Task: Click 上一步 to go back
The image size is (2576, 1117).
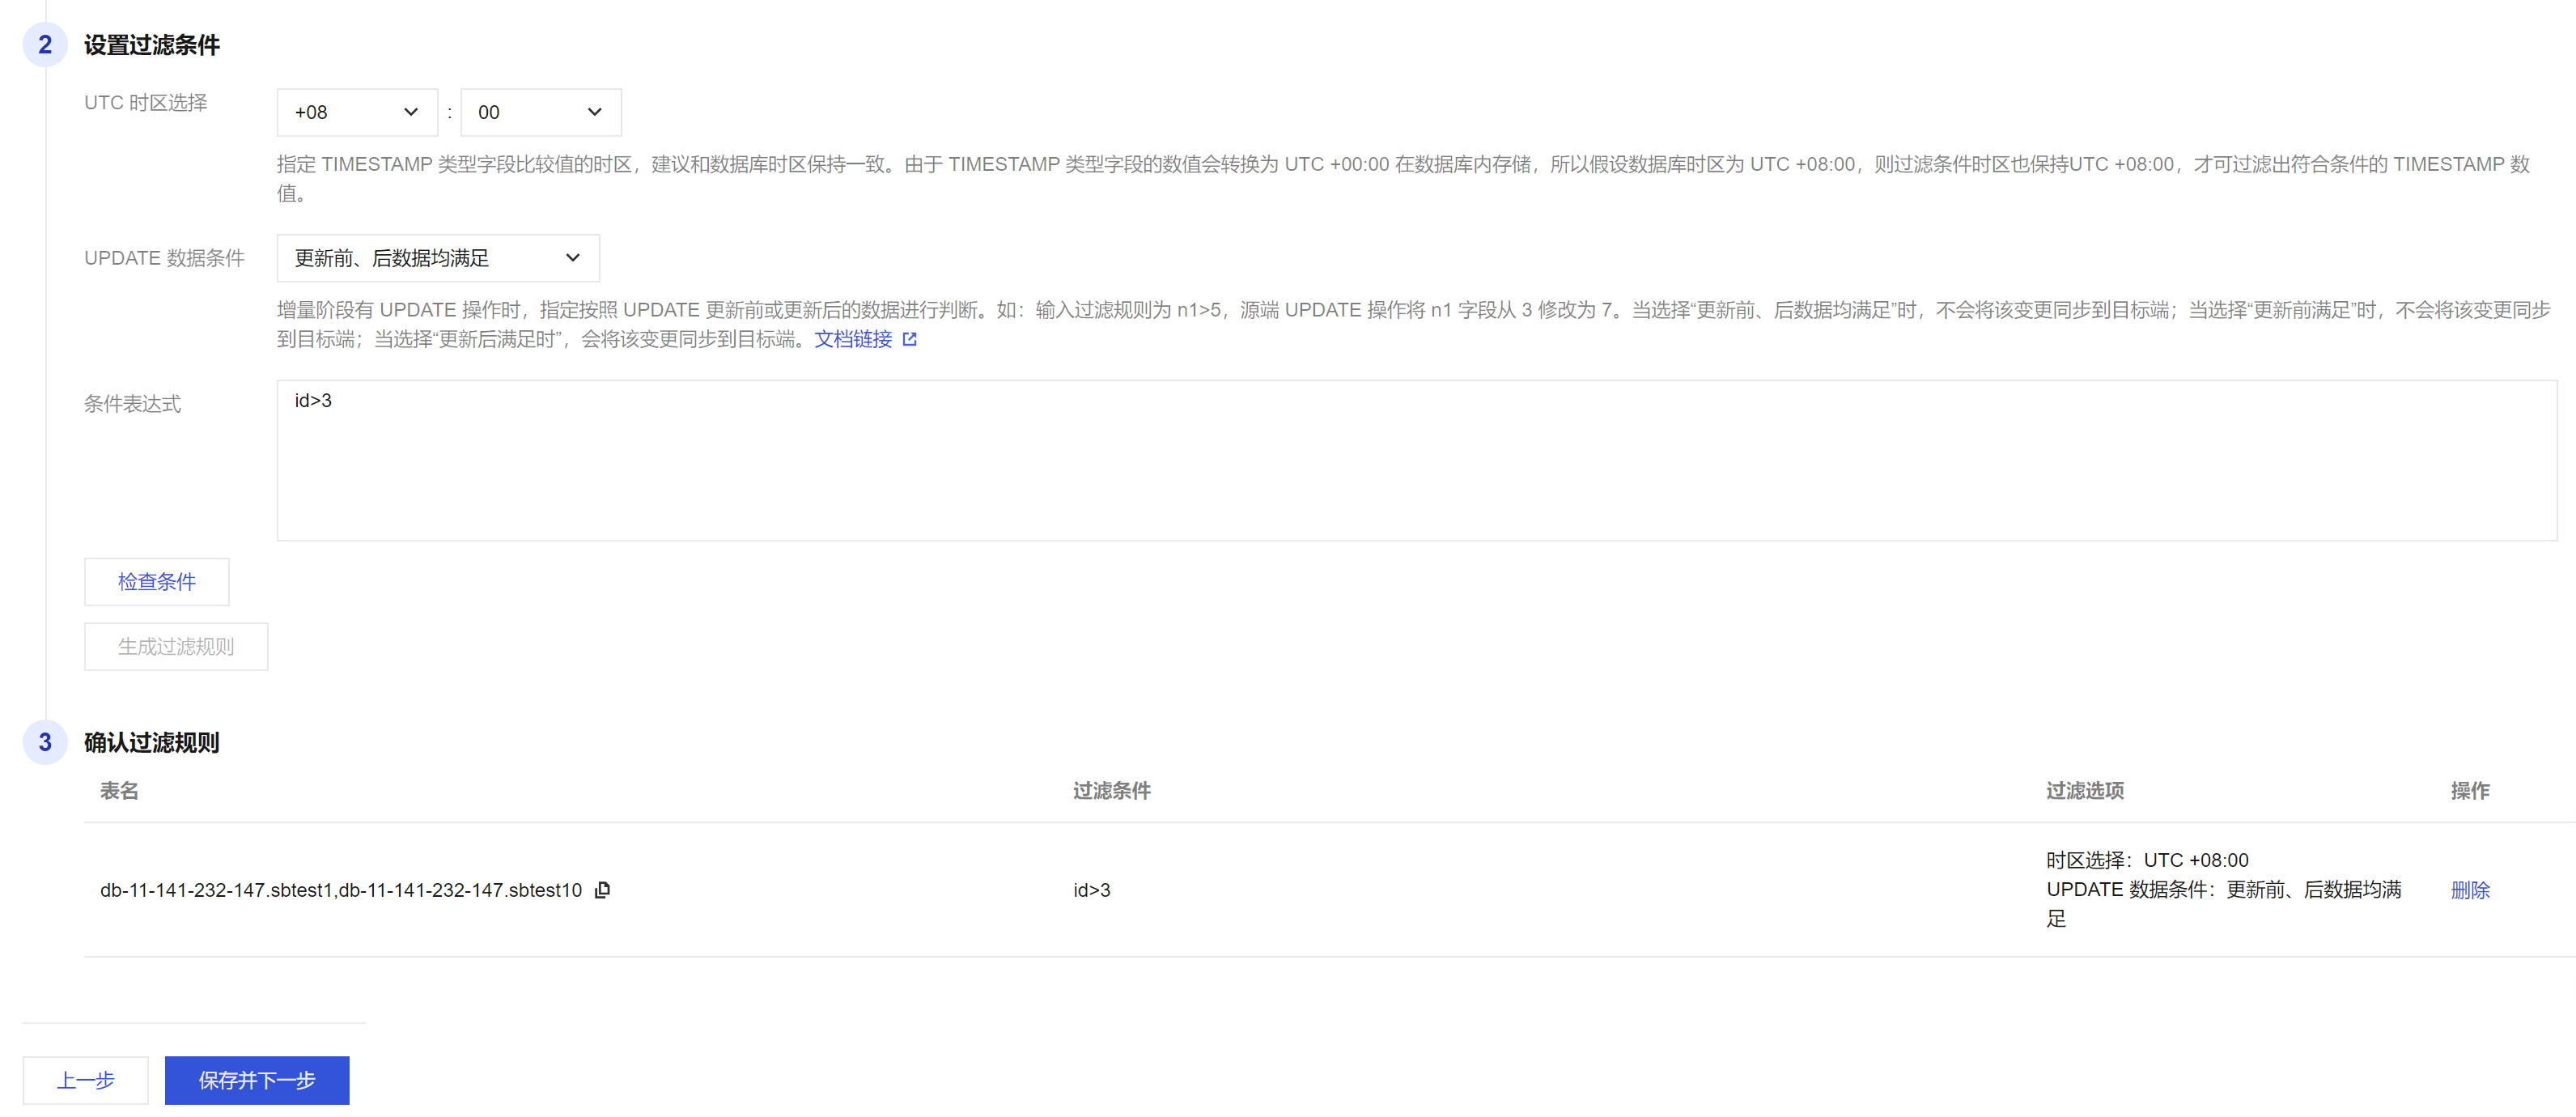Action: pyautogui.click(x=85, y=1080)
